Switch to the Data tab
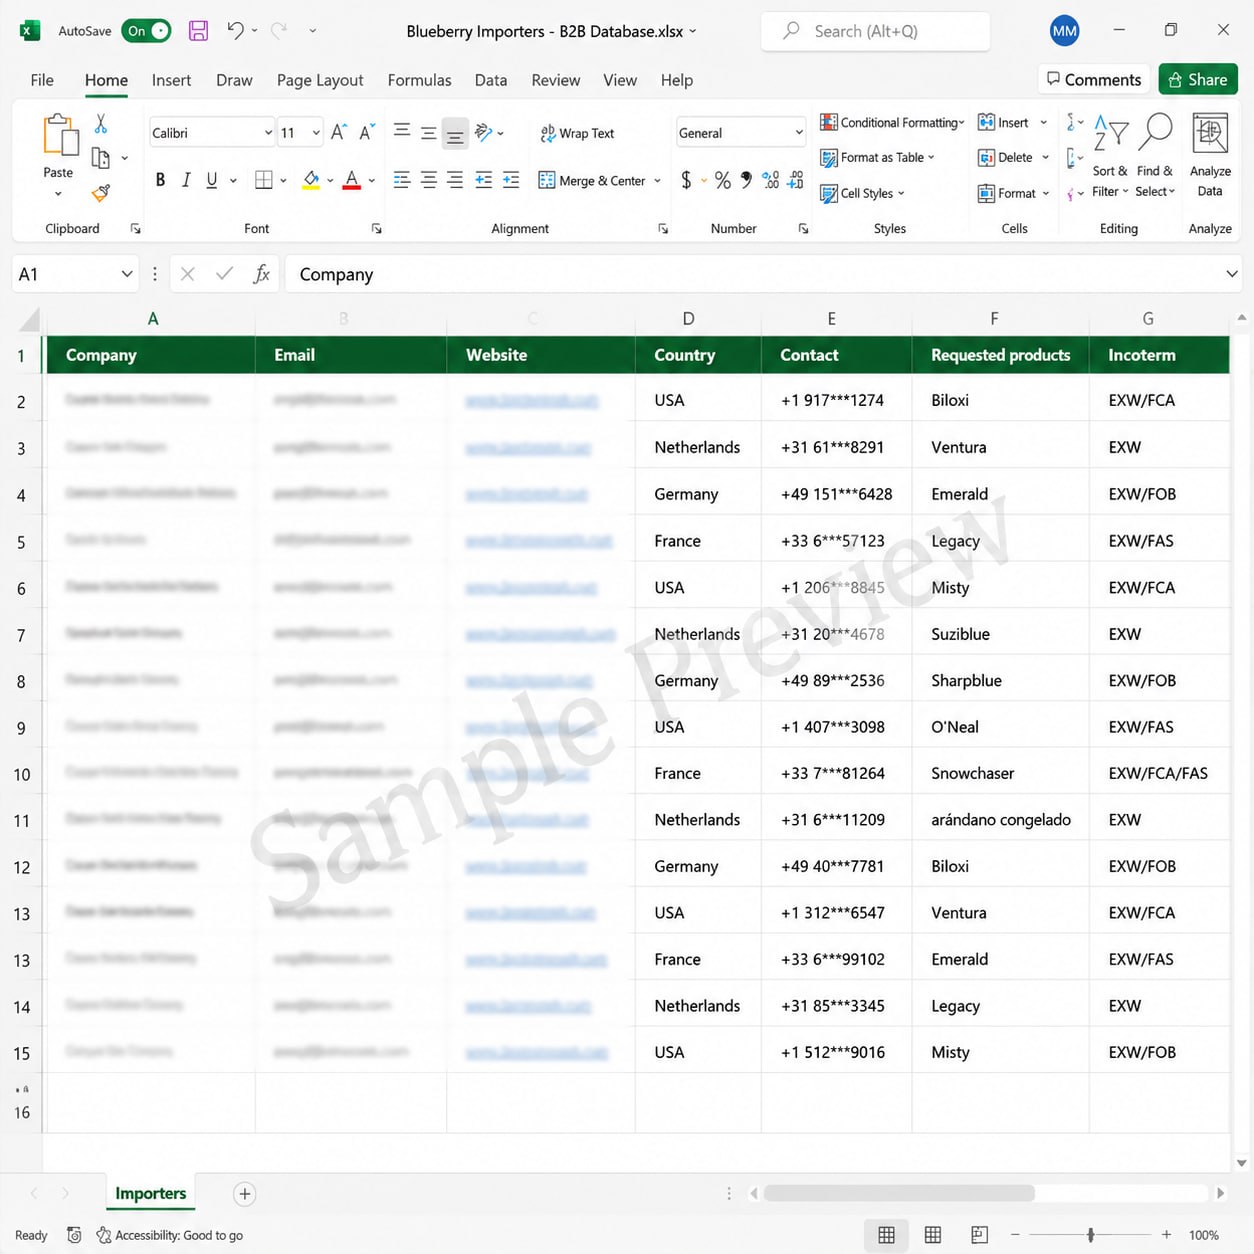Screen dimensions: 1254x1254 (490, 80)
